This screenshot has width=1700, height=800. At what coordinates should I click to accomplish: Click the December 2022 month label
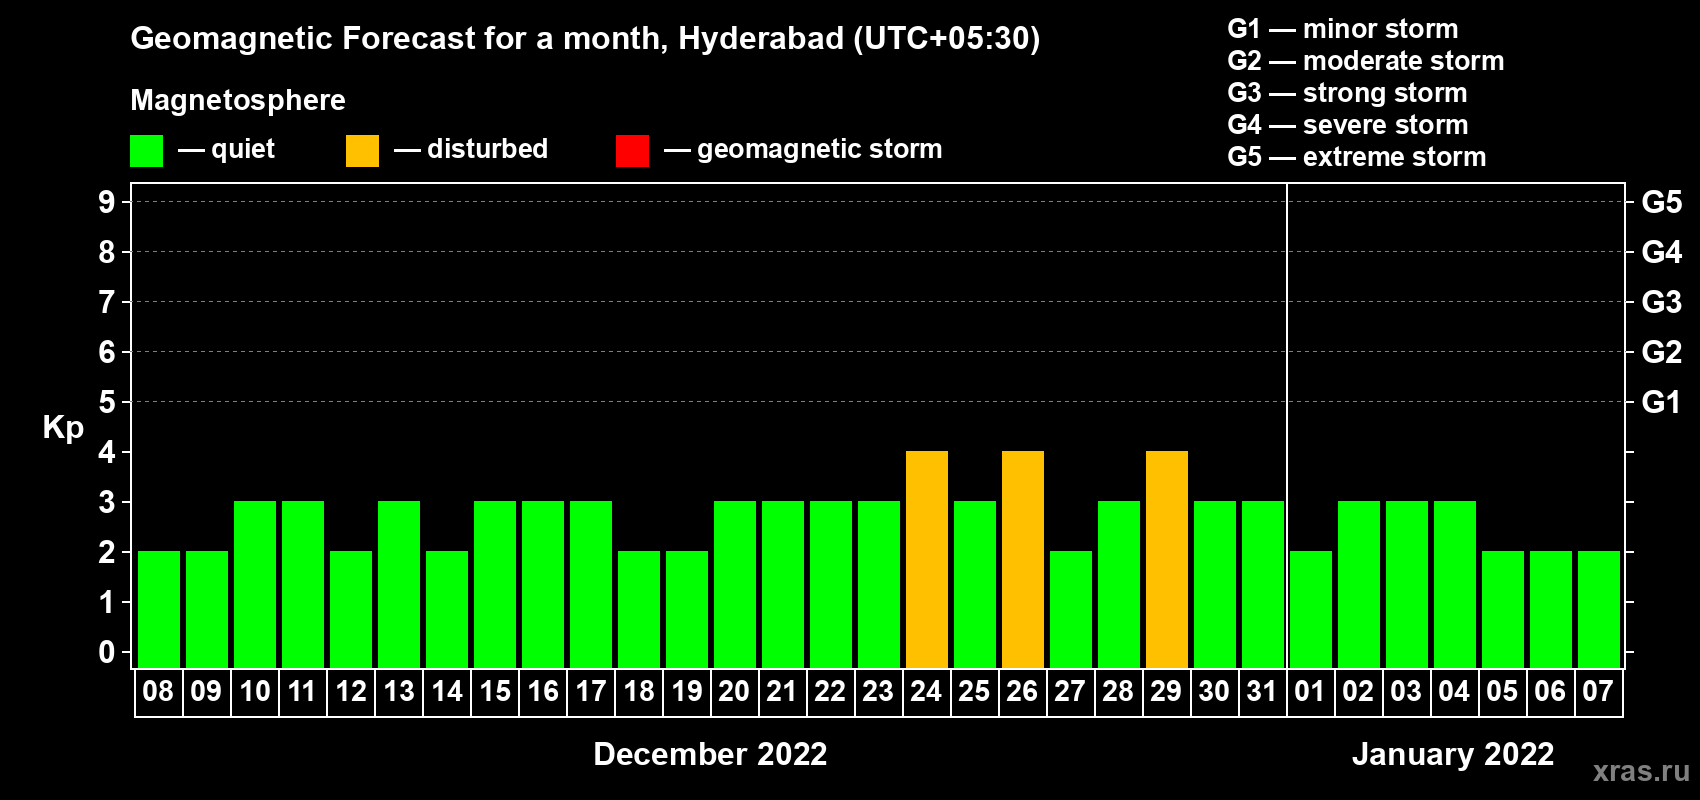710,754
